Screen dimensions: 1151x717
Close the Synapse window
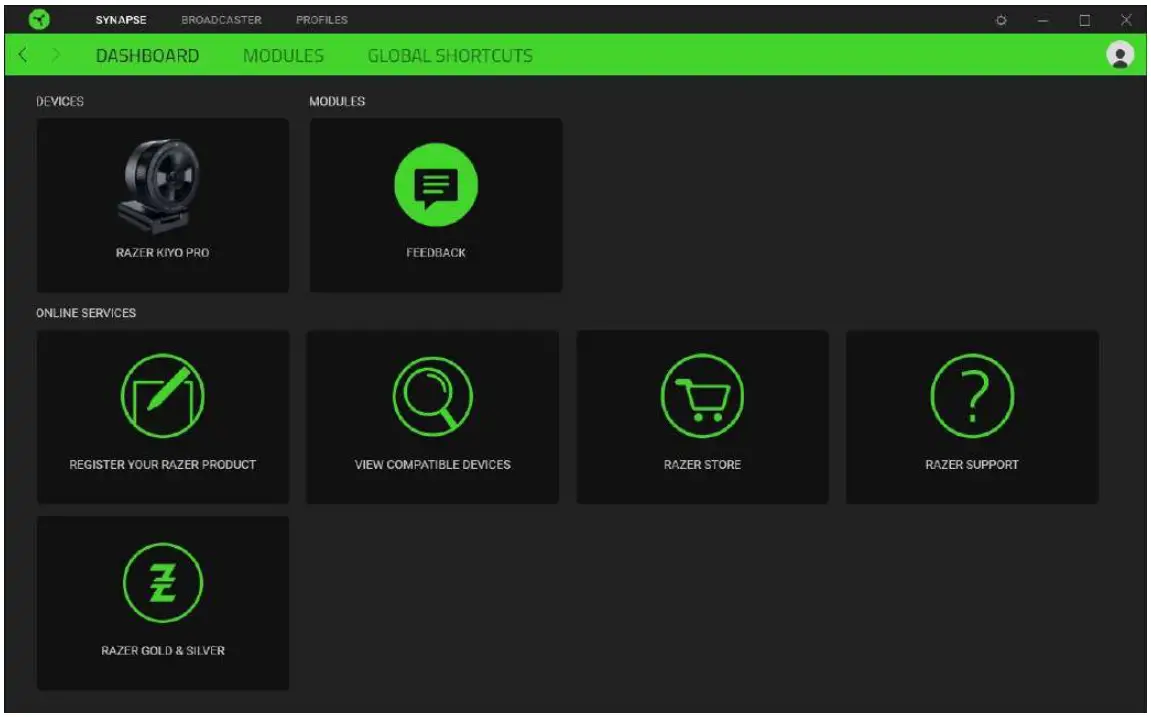pyautogui.click(x=1126, y=21)
